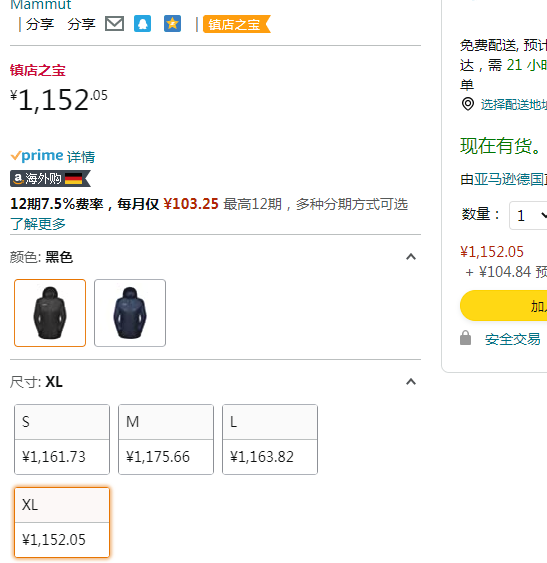
Task: Click the 颜色: 黑色 label
Action: pyautogui.click(x=41, y=257)
